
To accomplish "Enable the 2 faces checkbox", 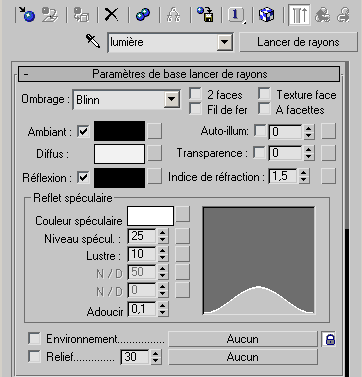I will (x=195, y=94).
